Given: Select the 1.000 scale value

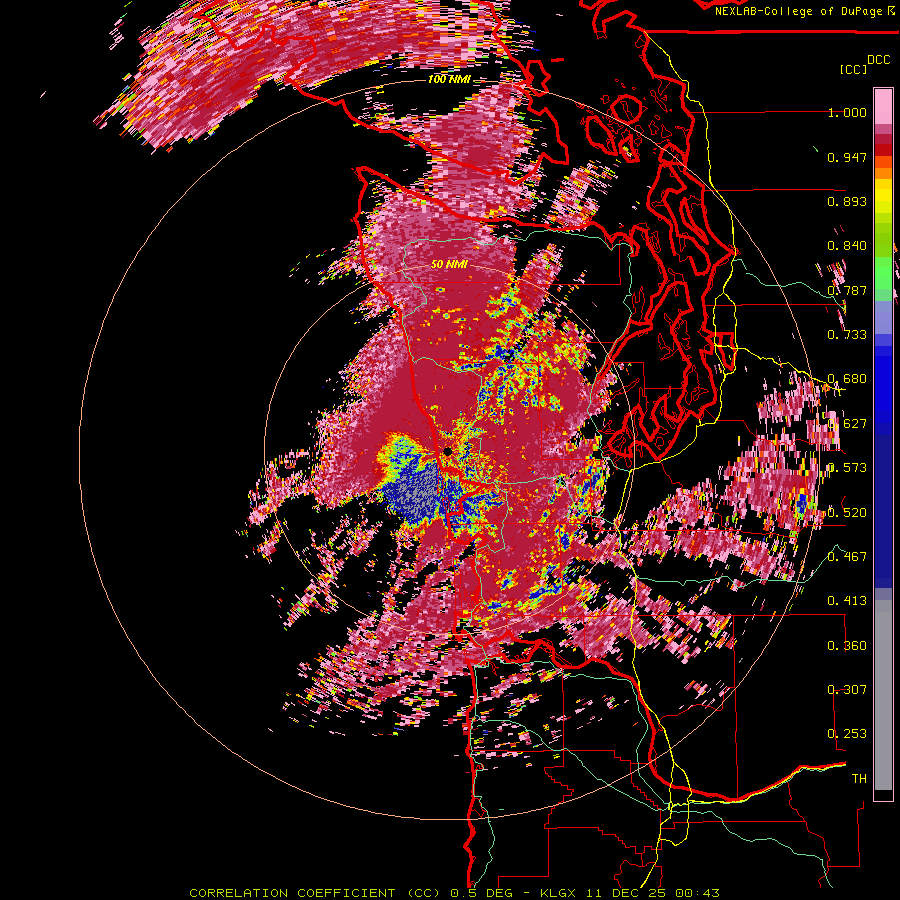Looking at the screenshot, I should point(847,112).
